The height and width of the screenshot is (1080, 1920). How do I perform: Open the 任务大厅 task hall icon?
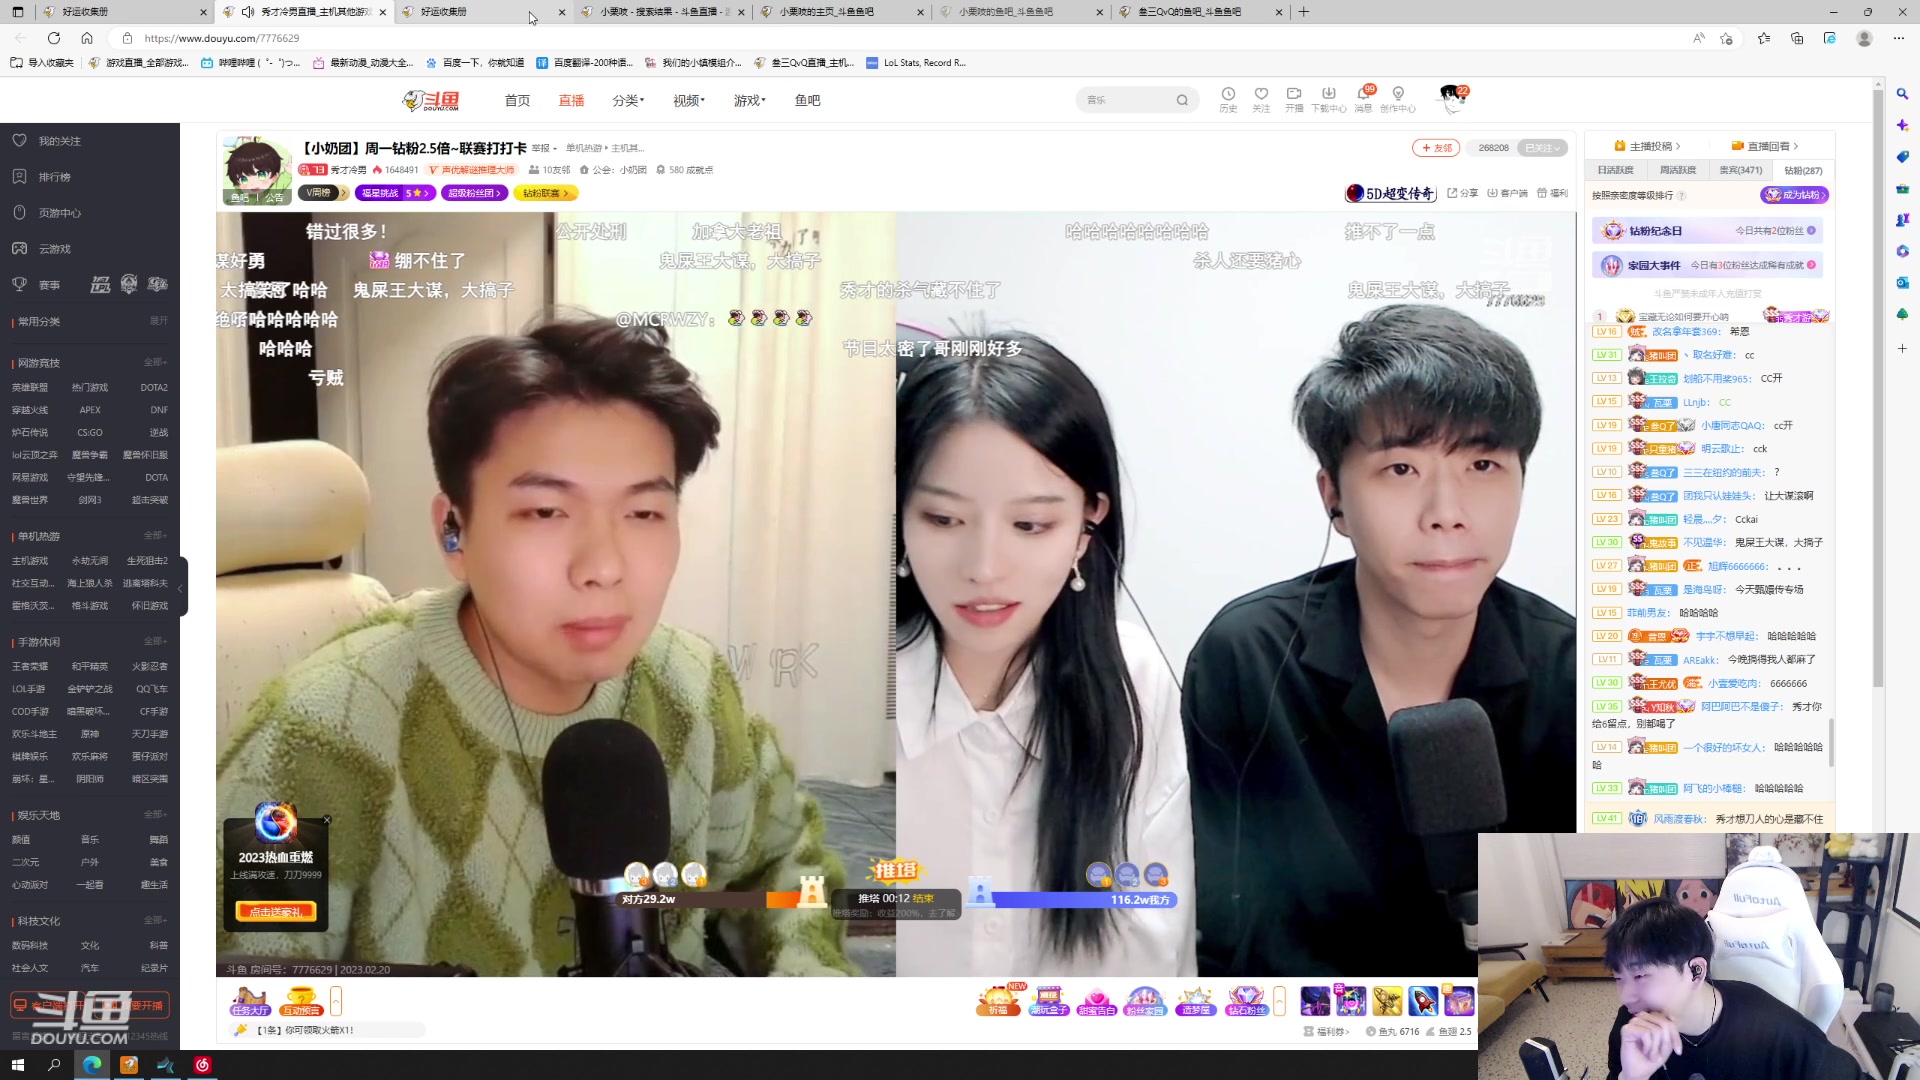click(250, 1000)
